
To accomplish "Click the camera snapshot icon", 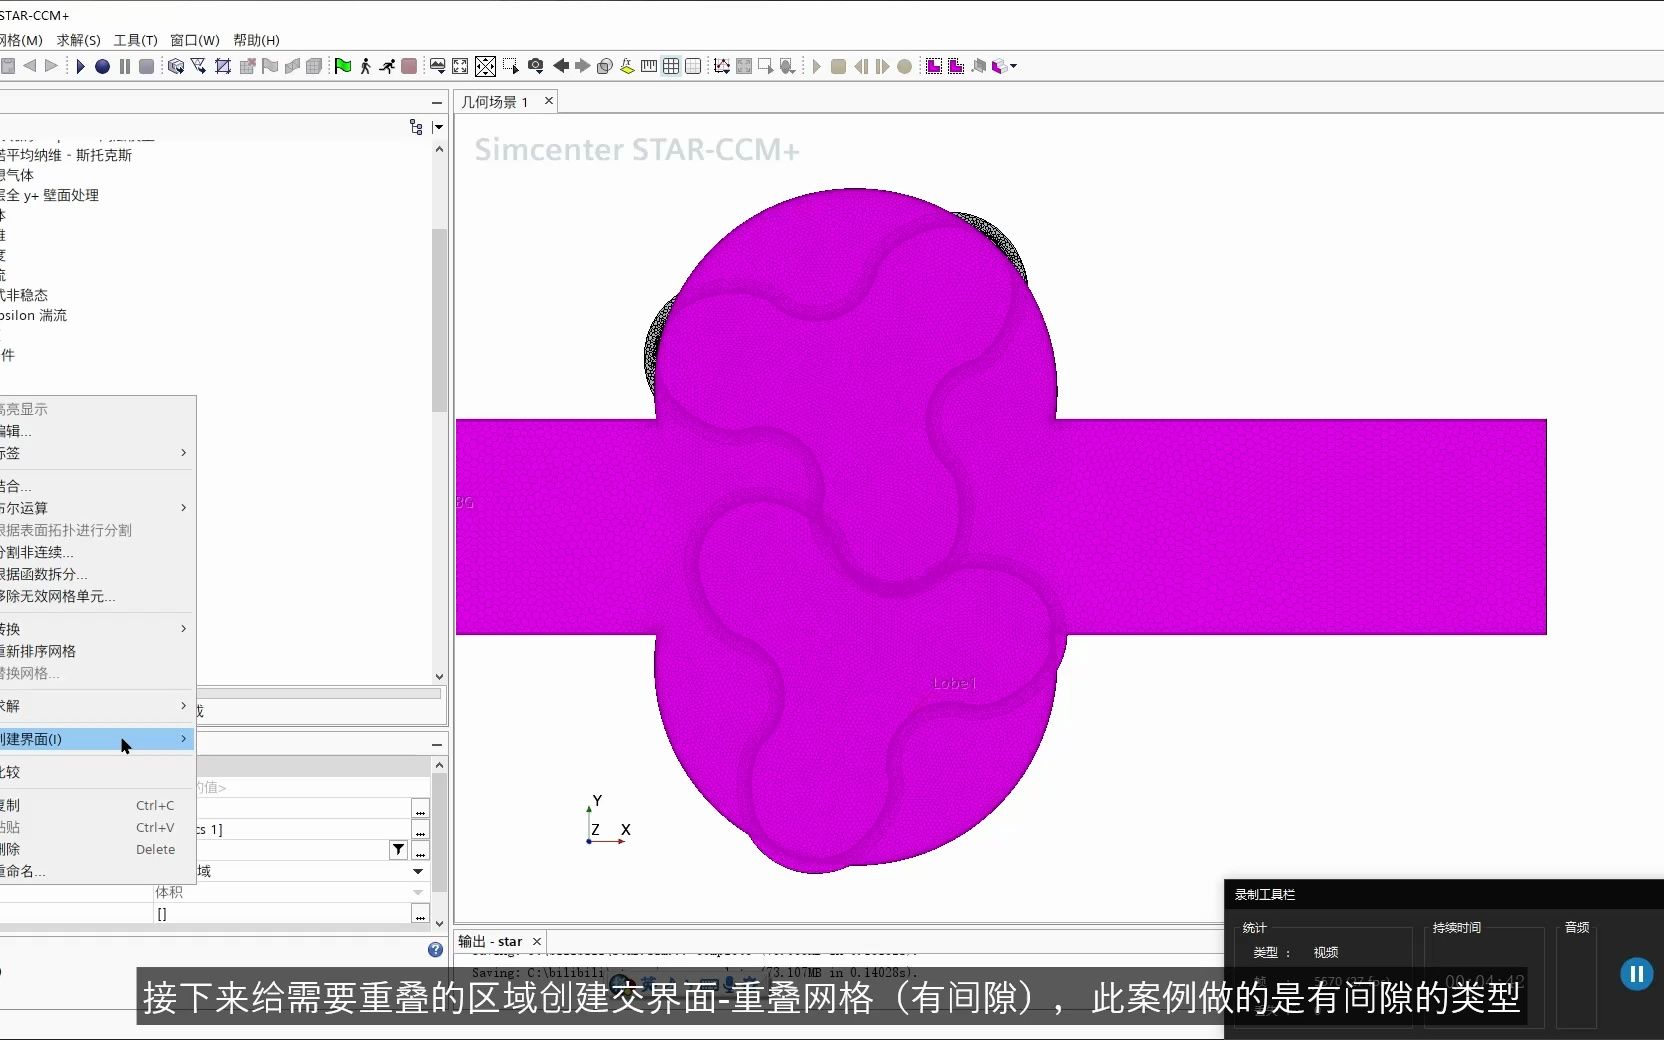I will (536, 66).
